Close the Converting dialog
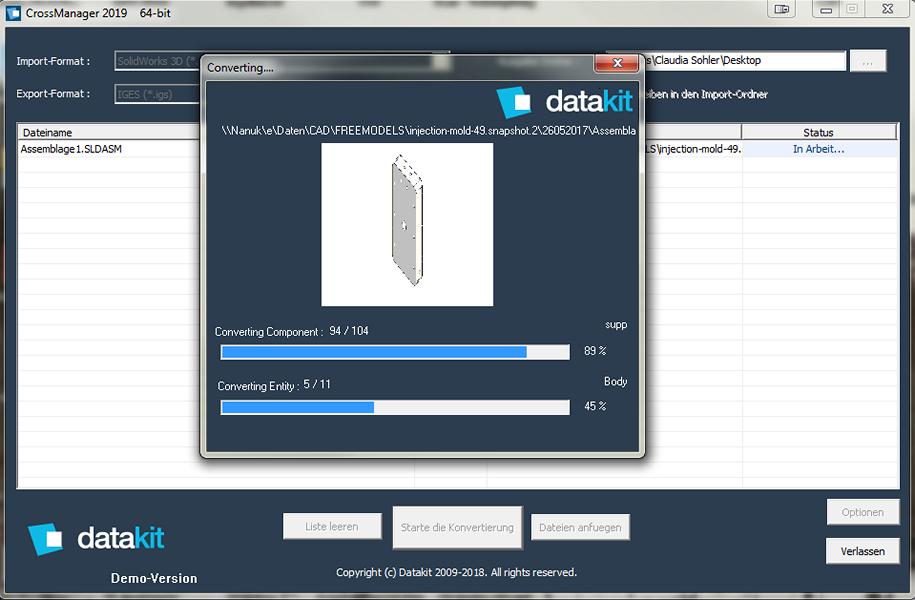 pyautogui.click(x=617, y=63)
